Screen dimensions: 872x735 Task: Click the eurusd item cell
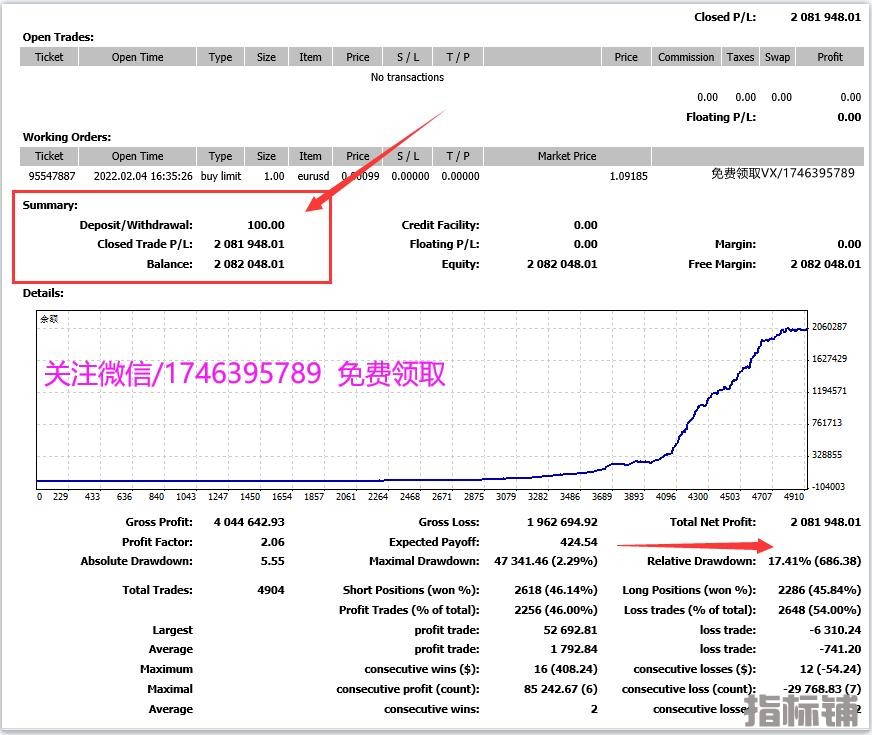(x=310, y=176)
